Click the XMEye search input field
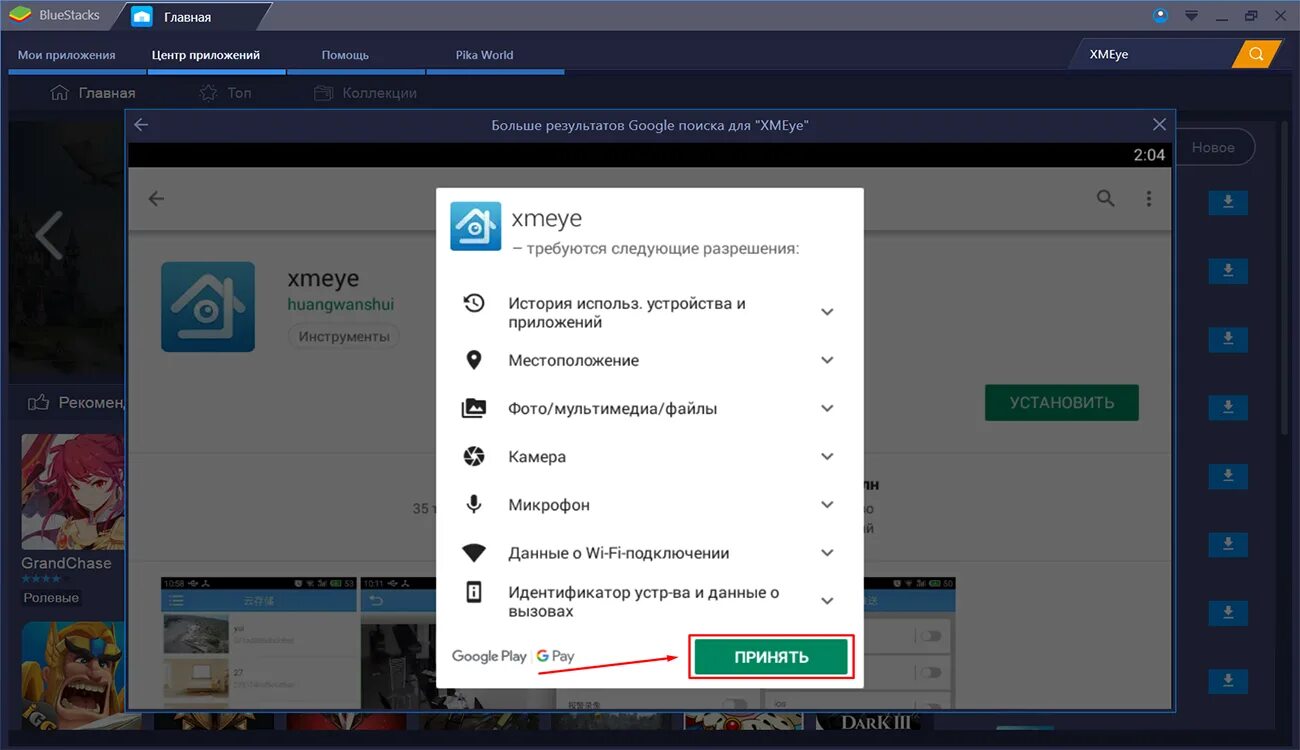 pyautogui.click(x=1153, y=54)
